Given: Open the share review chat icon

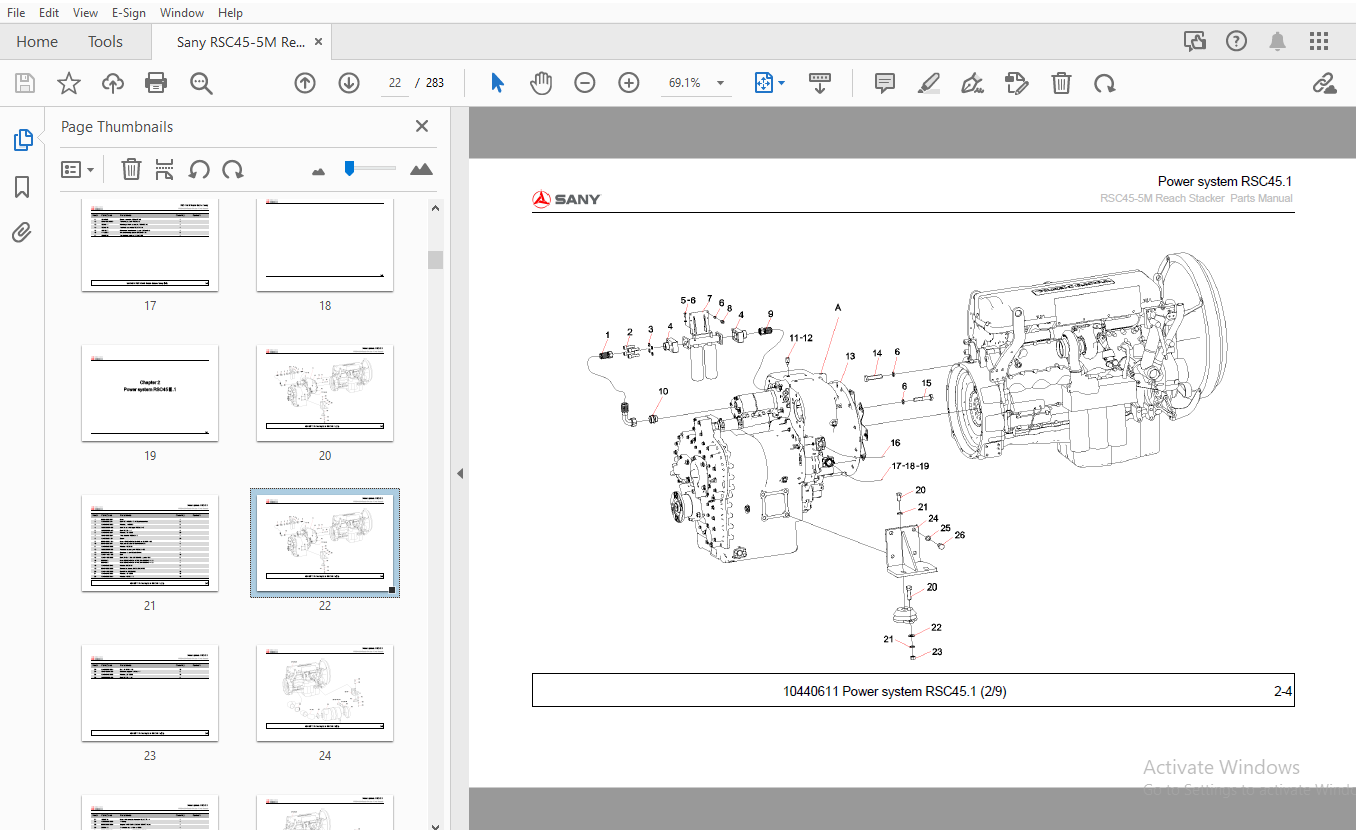Looking at the screenshot, I should [x=1195, y=41].
